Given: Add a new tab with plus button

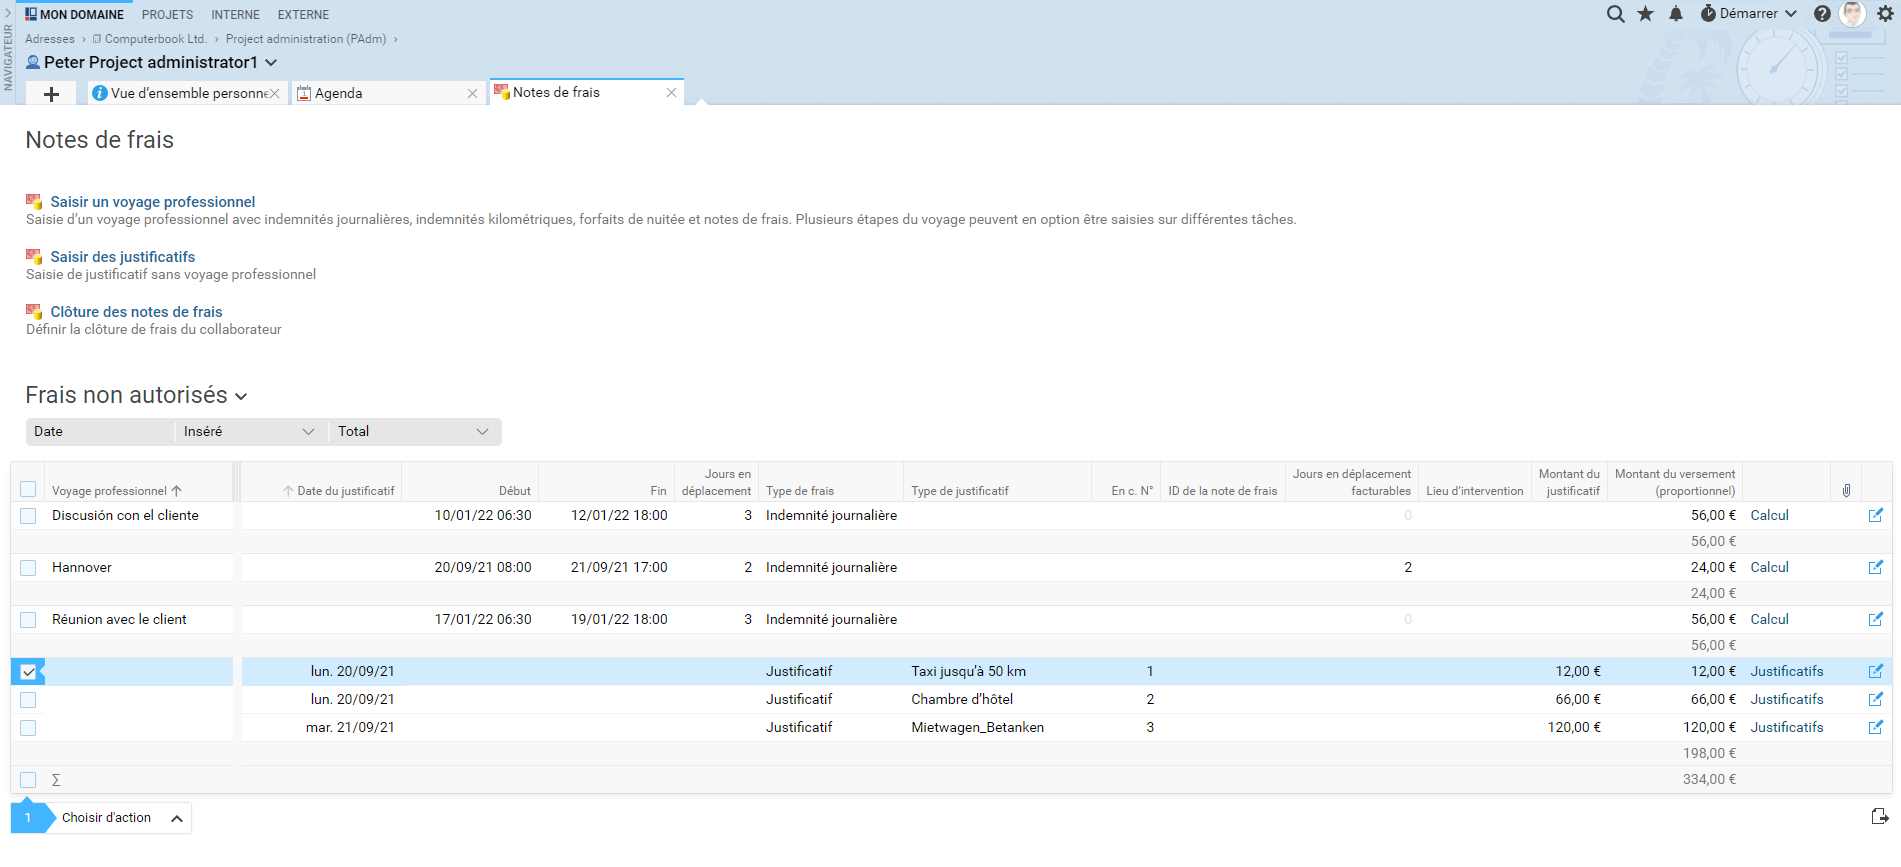Looking at the screenshot, I should (52, 94).
